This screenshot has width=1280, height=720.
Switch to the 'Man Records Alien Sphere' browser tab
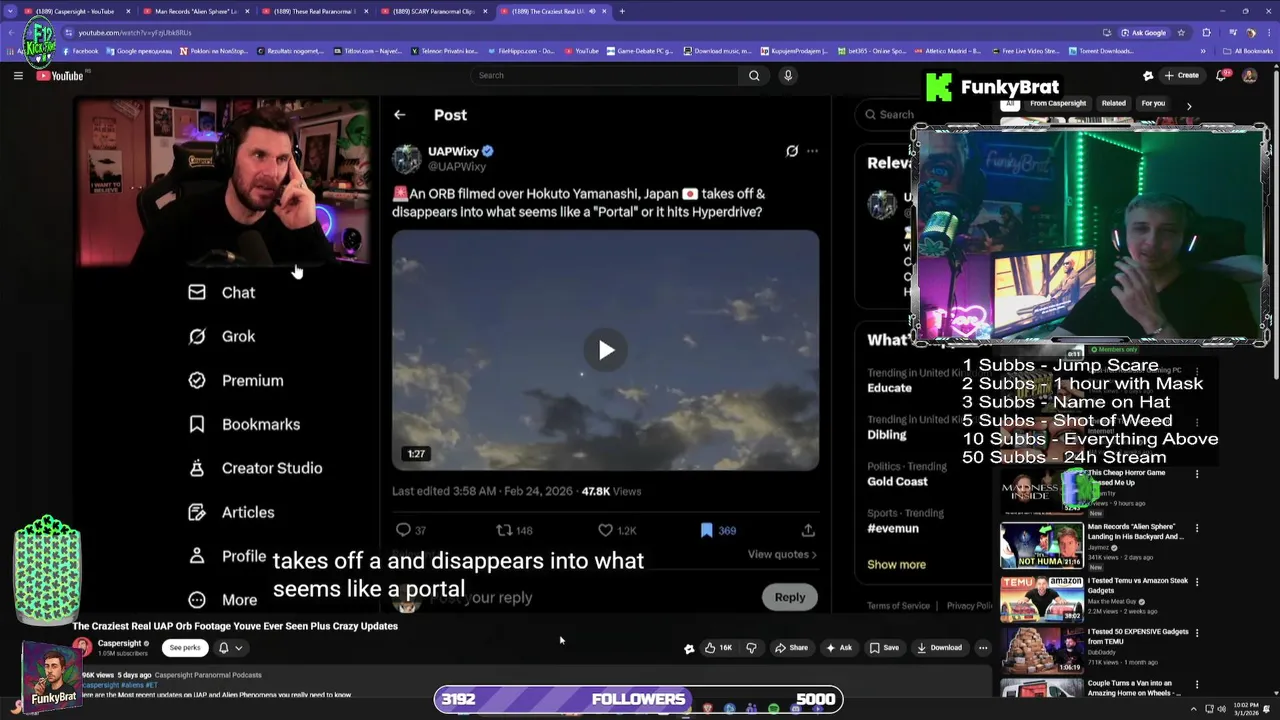(194, 11)
